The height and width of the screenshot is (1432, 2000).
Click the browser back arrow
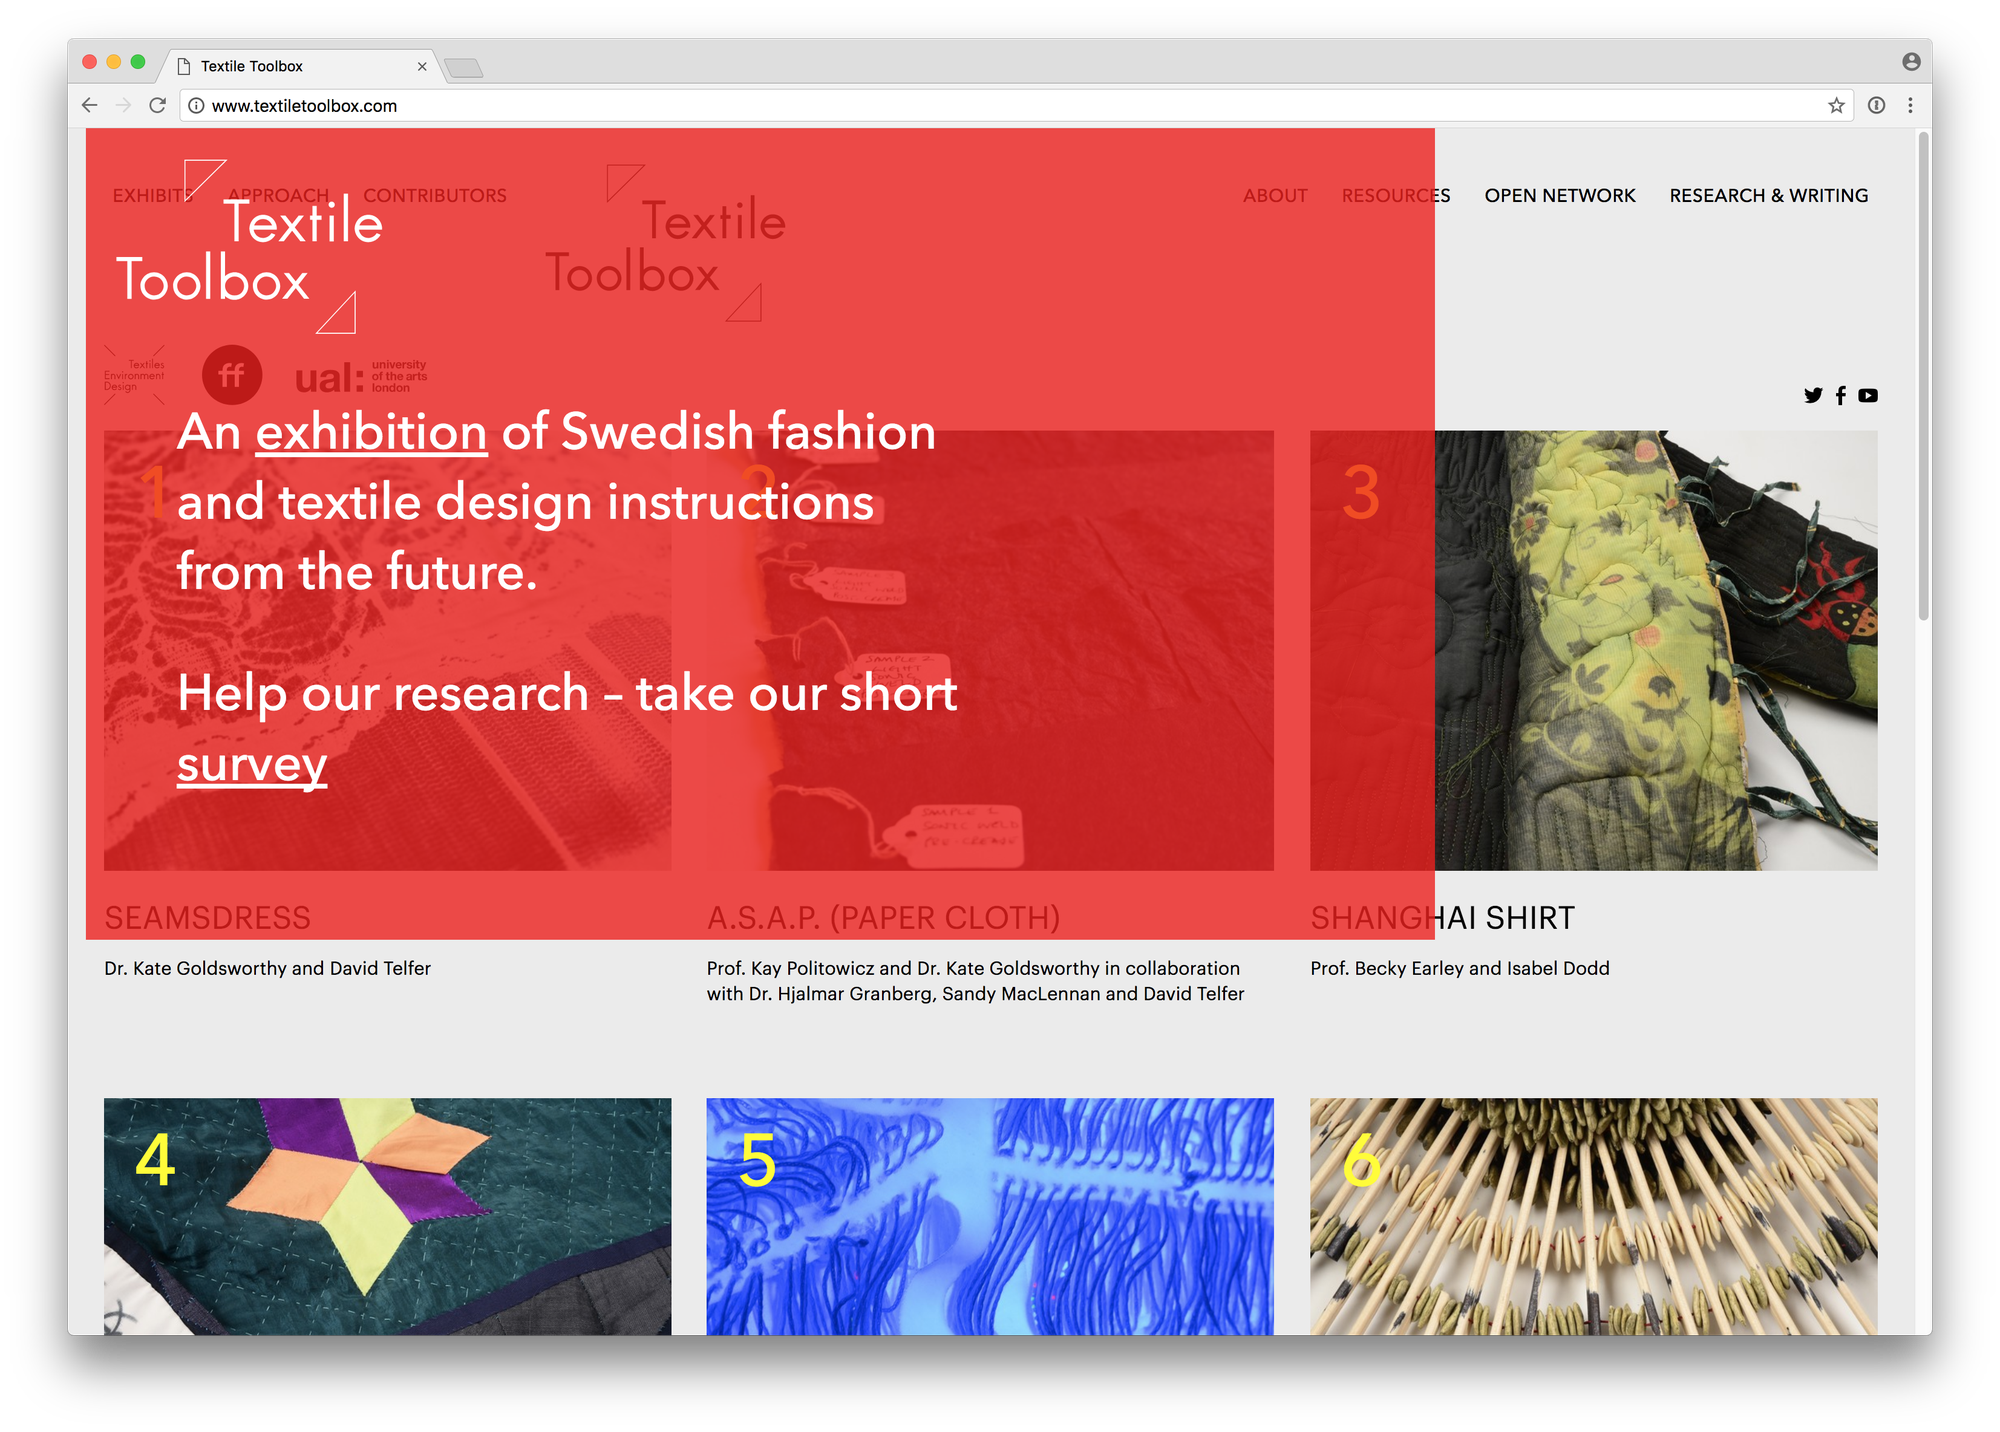[90, 105]
